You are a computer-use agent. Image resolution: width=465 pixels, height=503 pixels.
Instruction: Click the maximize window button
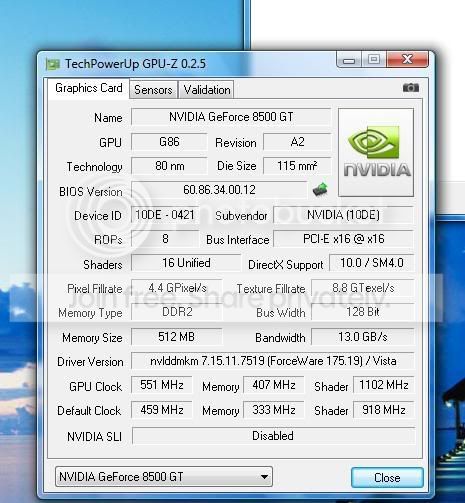click(374, 60)
